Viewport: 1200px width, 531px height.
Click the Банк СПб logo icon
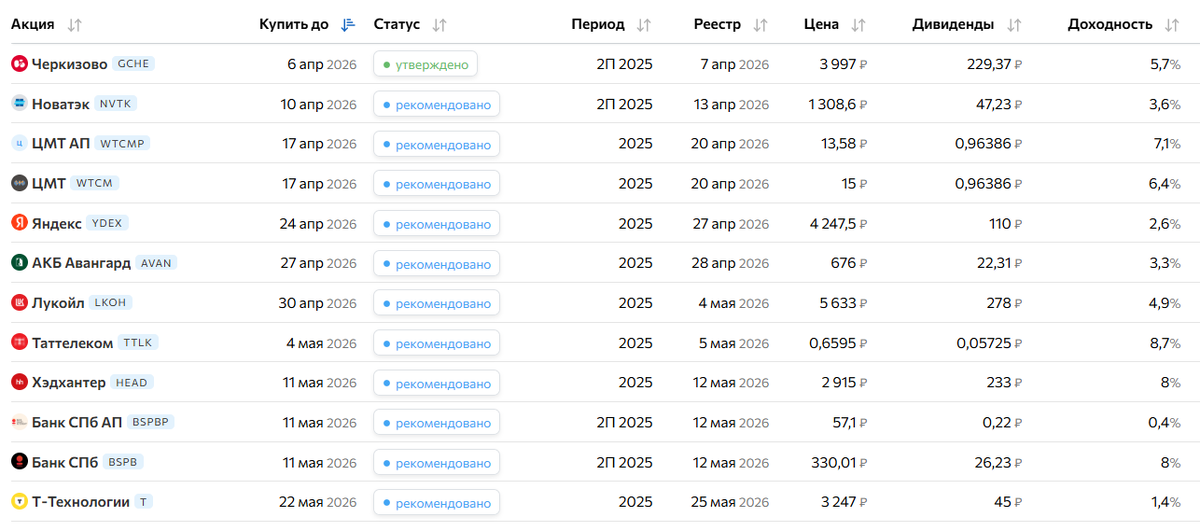coord(19,462)
